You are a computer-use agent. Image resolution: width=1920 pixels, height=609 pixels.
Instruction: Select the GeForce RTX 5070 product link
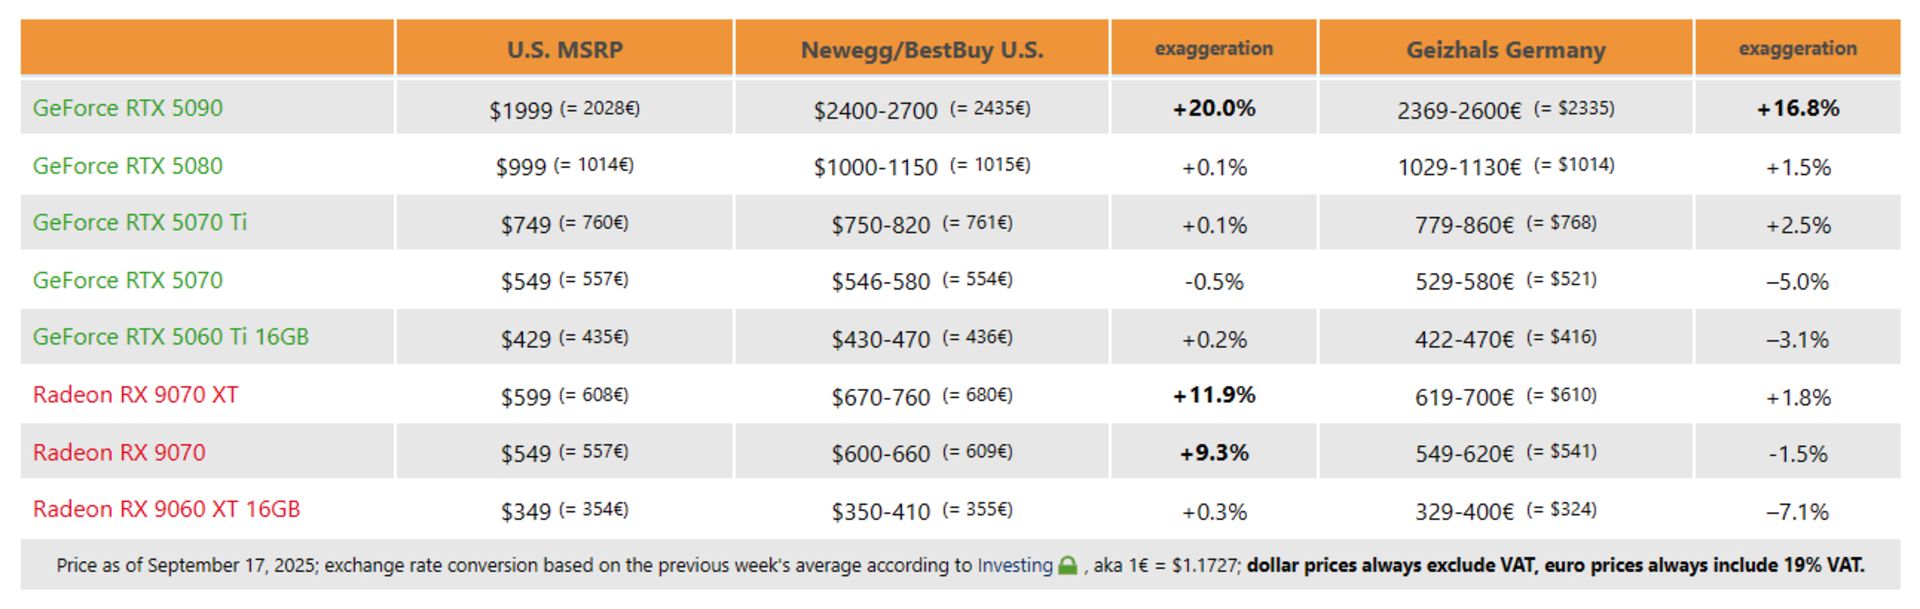click(128, 280)
